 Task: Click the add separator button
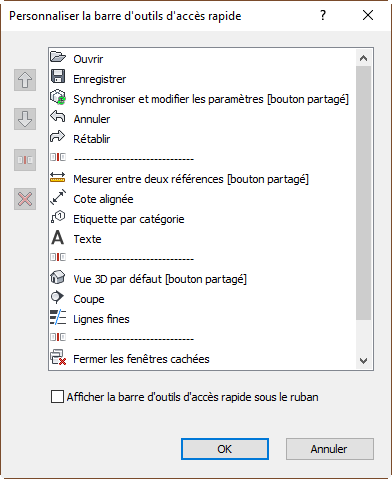[25, 160]
